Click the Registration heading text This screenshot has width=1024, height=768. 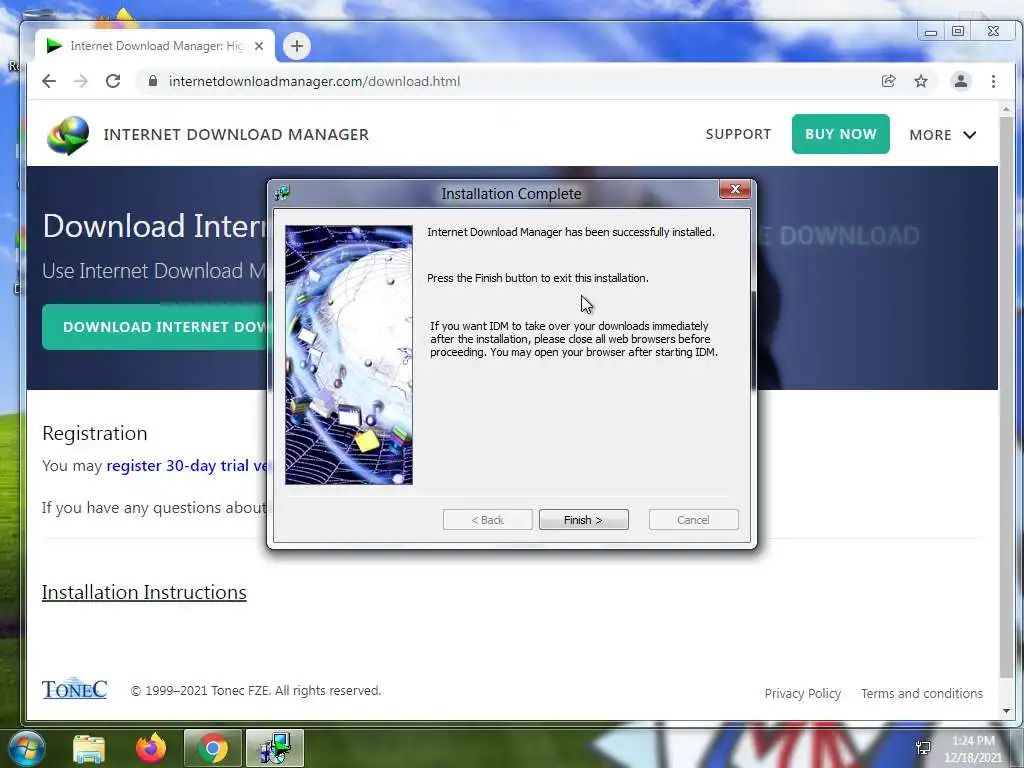95,434
